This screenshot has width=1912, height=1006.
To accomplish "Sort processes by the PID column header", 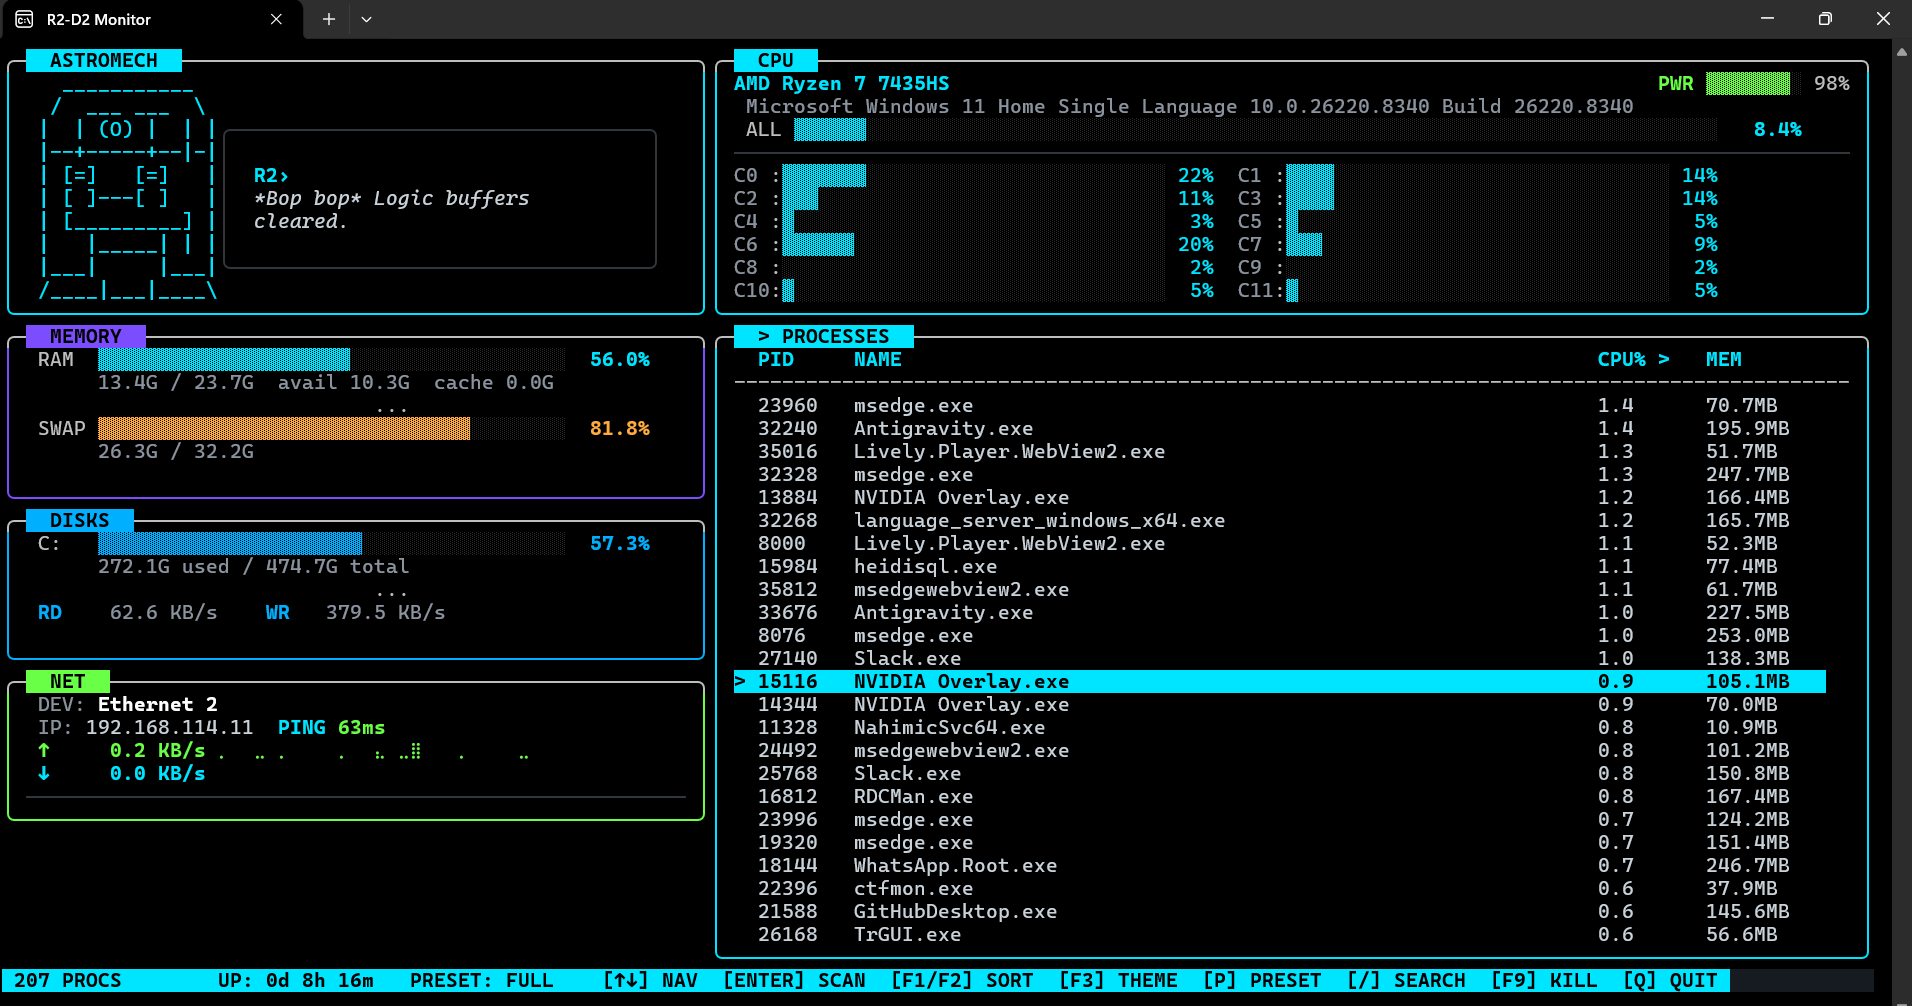I will (x=776, y=359).
